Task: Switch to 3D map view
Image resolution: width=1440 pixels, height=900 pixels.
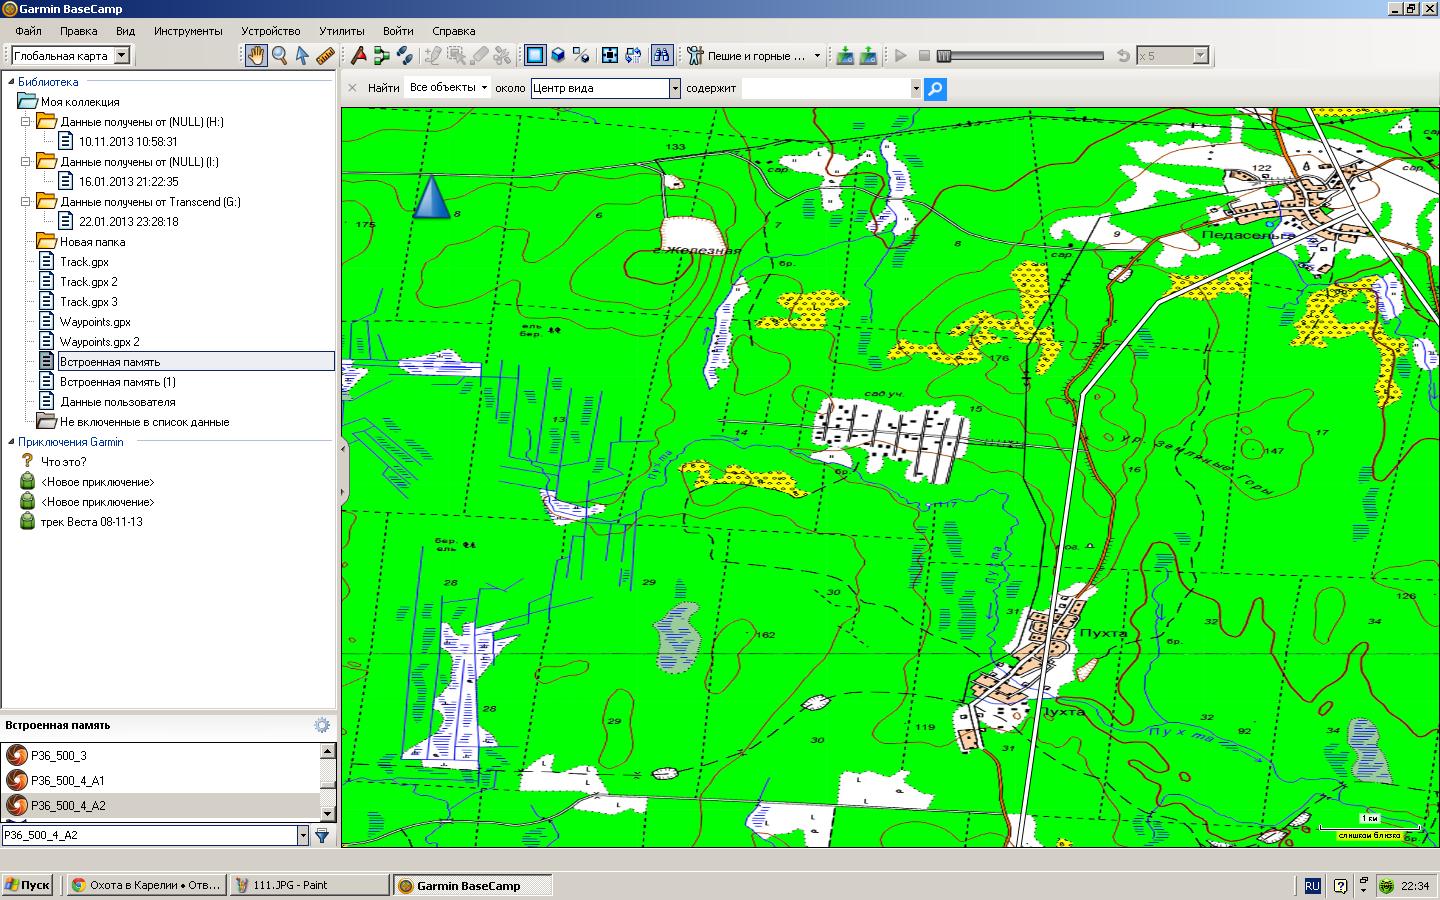Action: (559, 56)
